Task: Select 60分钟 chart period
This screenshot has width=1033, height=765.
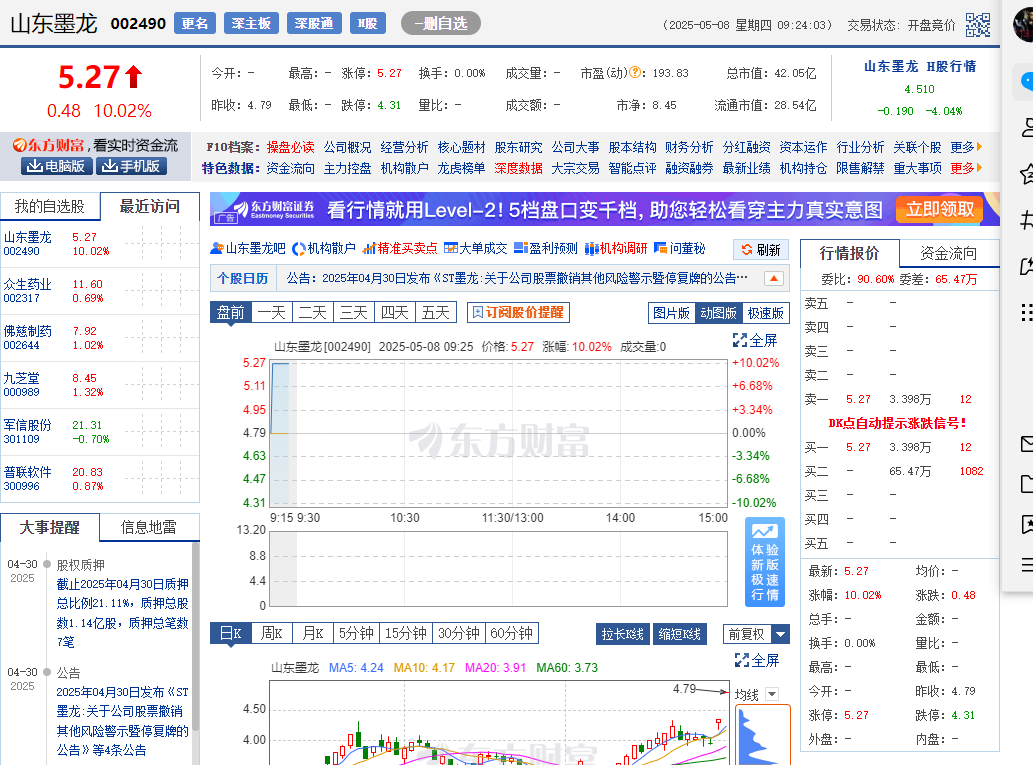Action: tap(512, 633)
